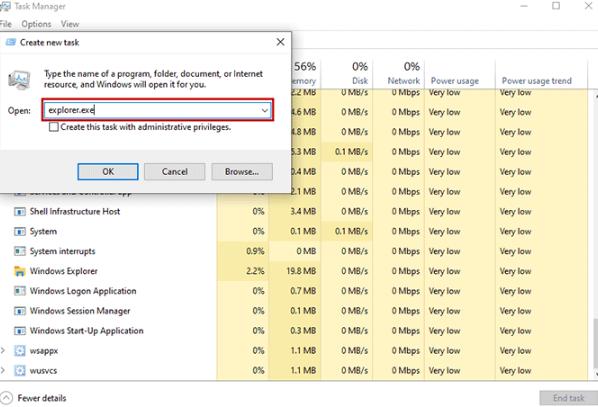Click the 0.7 MB memory value

[303, 291]
